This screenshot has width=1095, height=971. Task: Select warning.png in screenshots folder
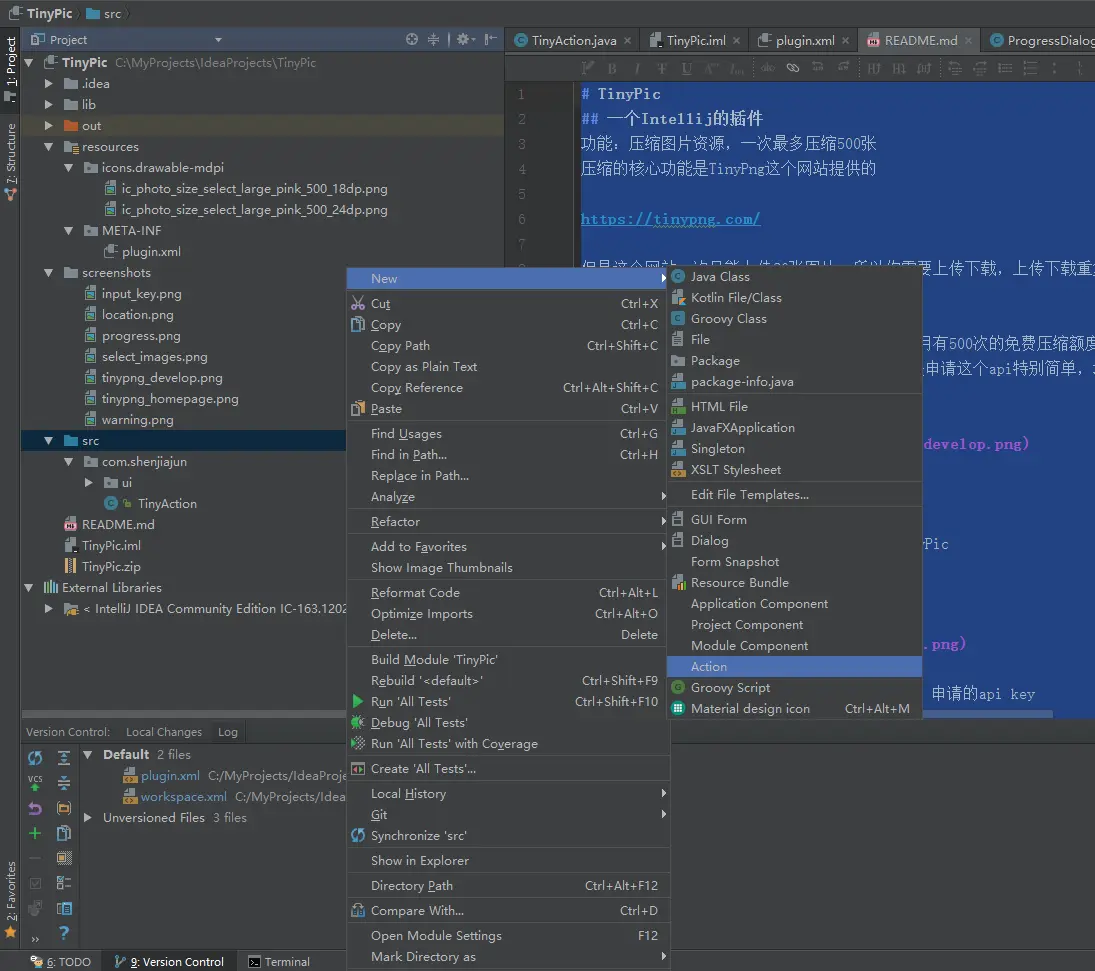138,420
